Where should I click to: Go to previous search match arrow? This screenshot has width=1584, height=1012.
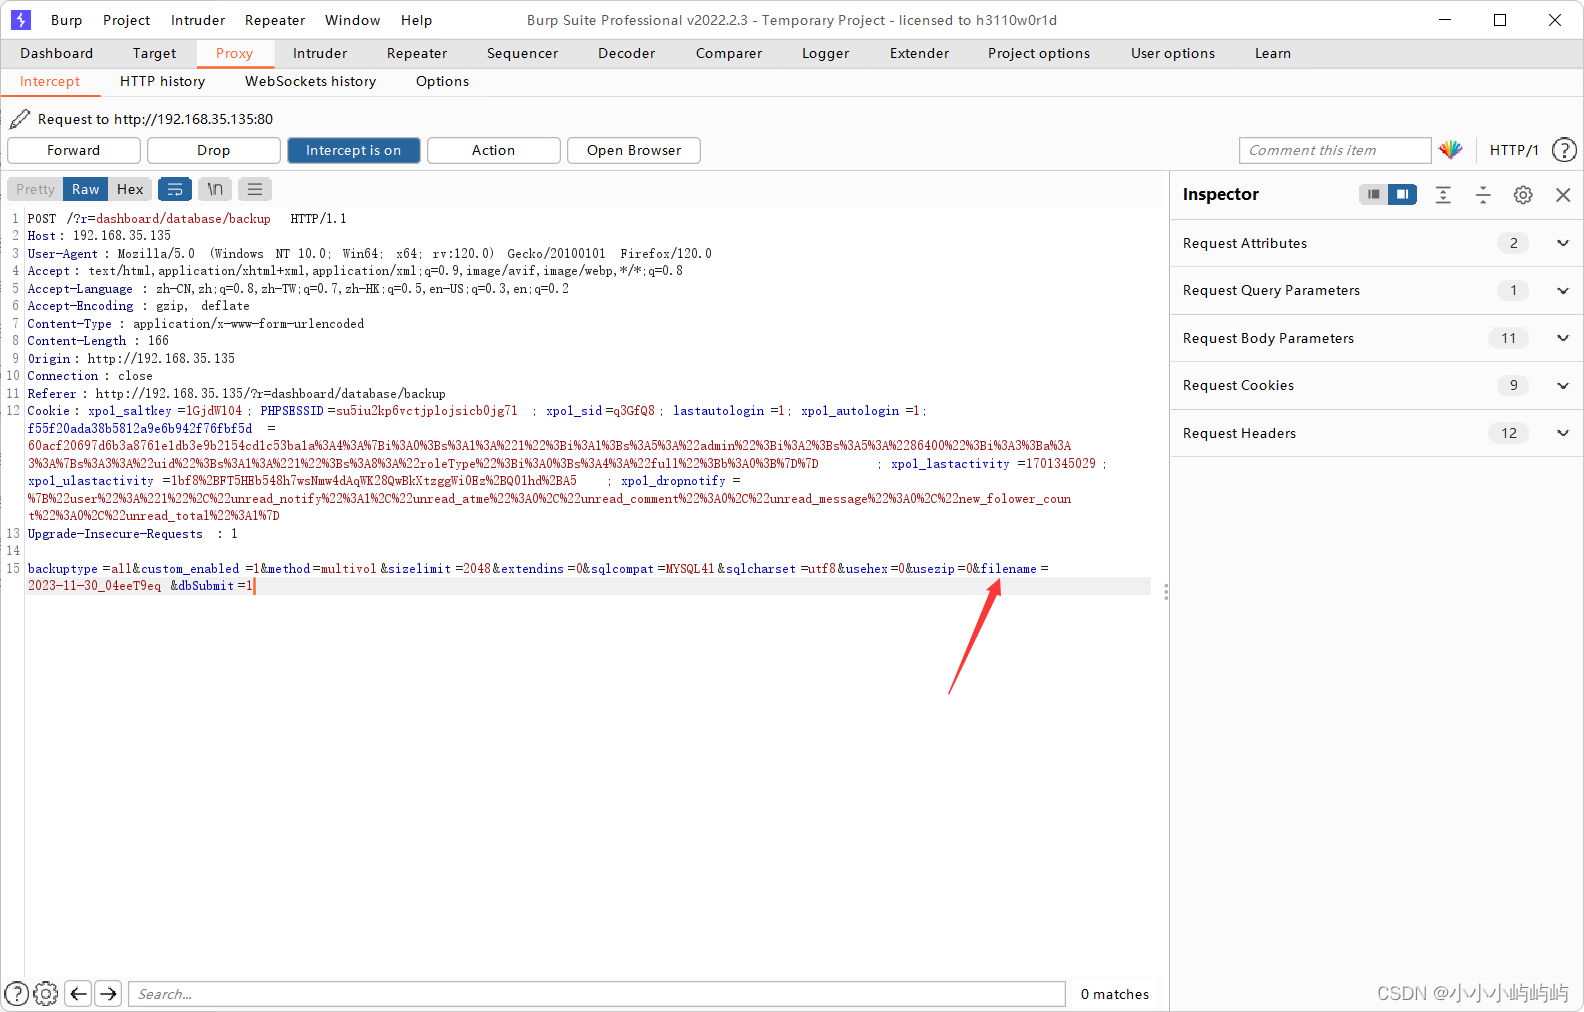tap(78, 993)
